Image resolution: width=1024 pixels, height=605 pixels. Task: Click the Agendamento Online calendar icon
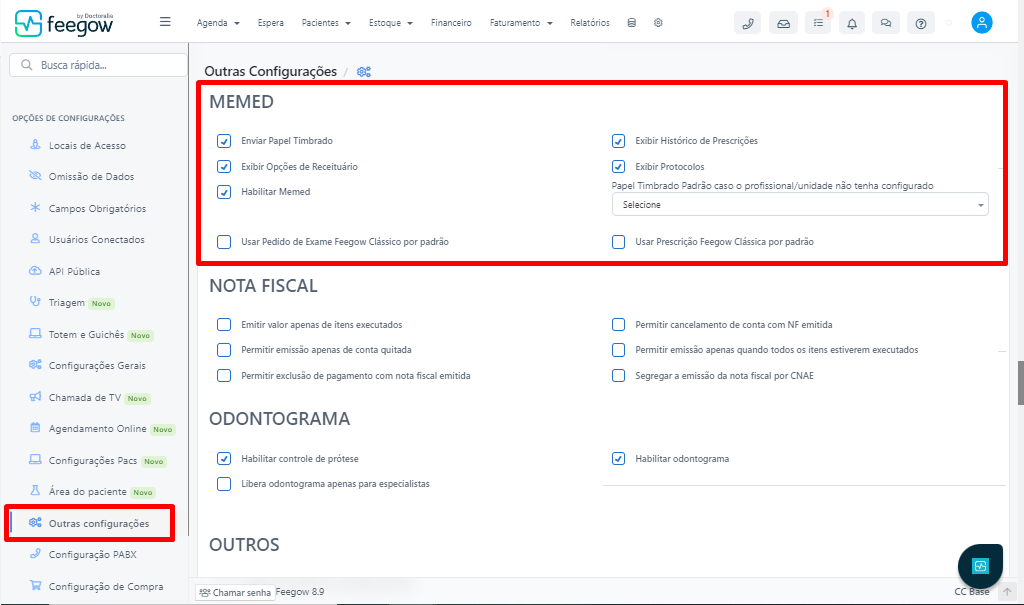[x=35, y=427]
